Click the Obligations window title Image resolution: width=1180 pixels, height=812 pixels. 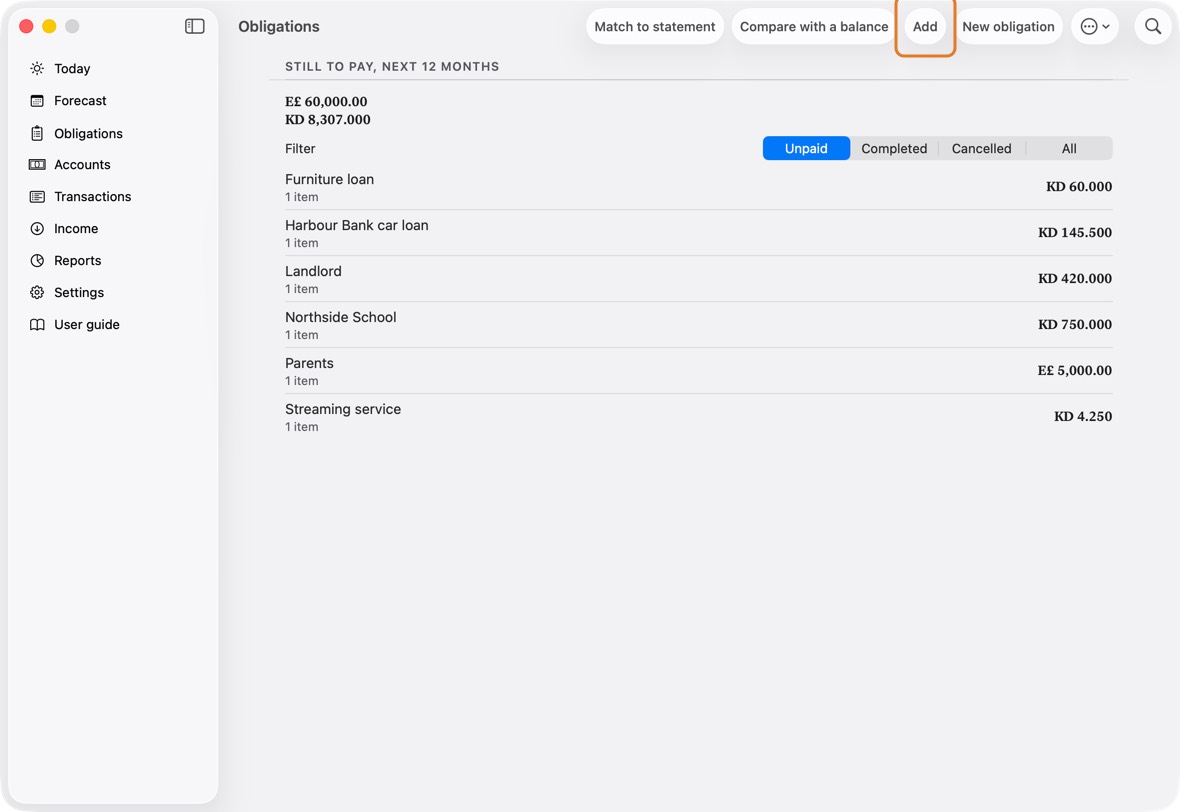pyautogui.click(x=278, y=26)
